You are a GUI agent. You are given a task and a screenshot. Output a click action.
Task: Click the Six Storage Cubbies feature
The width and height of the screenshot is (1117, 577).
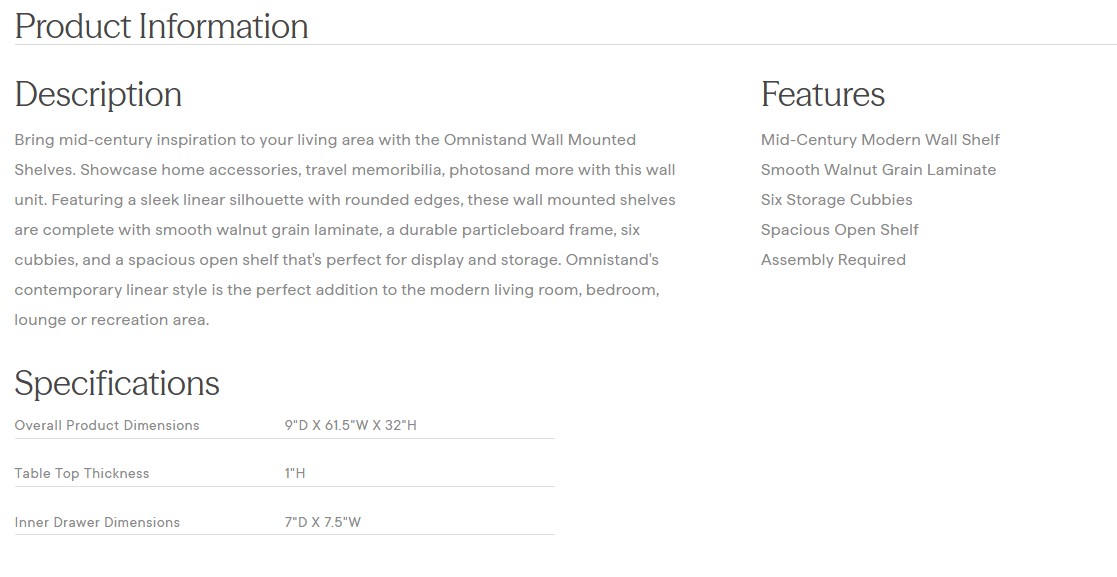[x=836, y=200]
